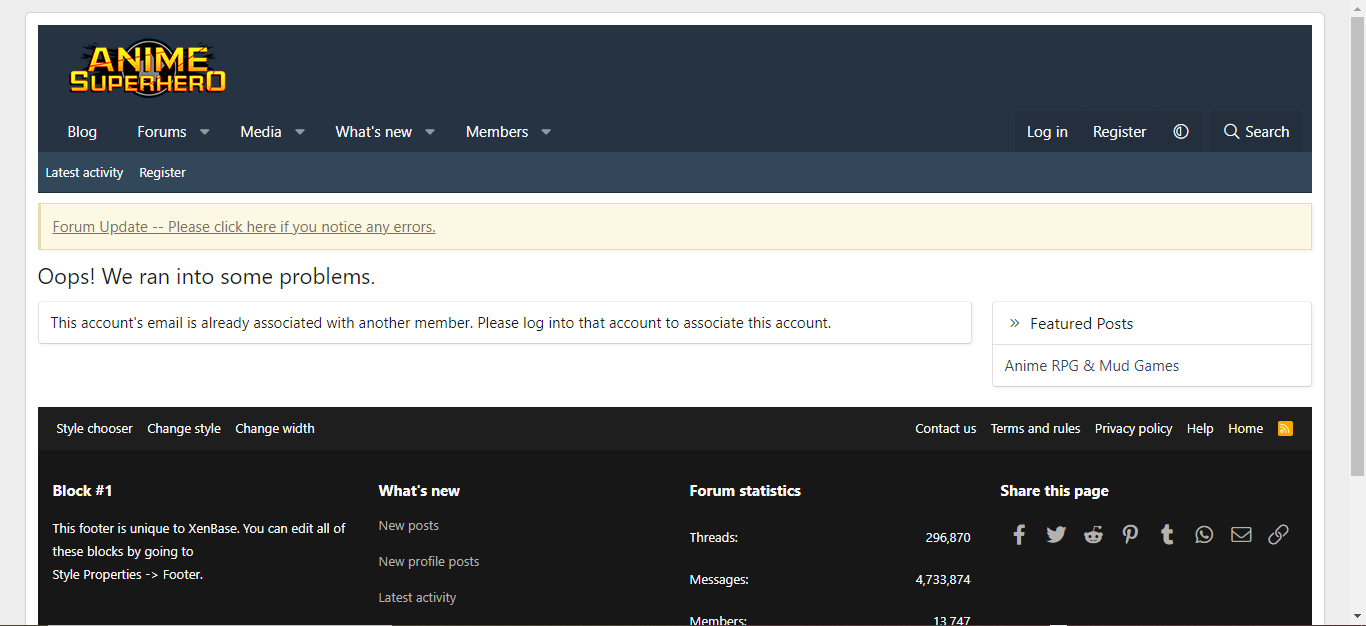Click the Log in button
The width and height of the screenshot is (1366, 626).
pos(1047,131)
